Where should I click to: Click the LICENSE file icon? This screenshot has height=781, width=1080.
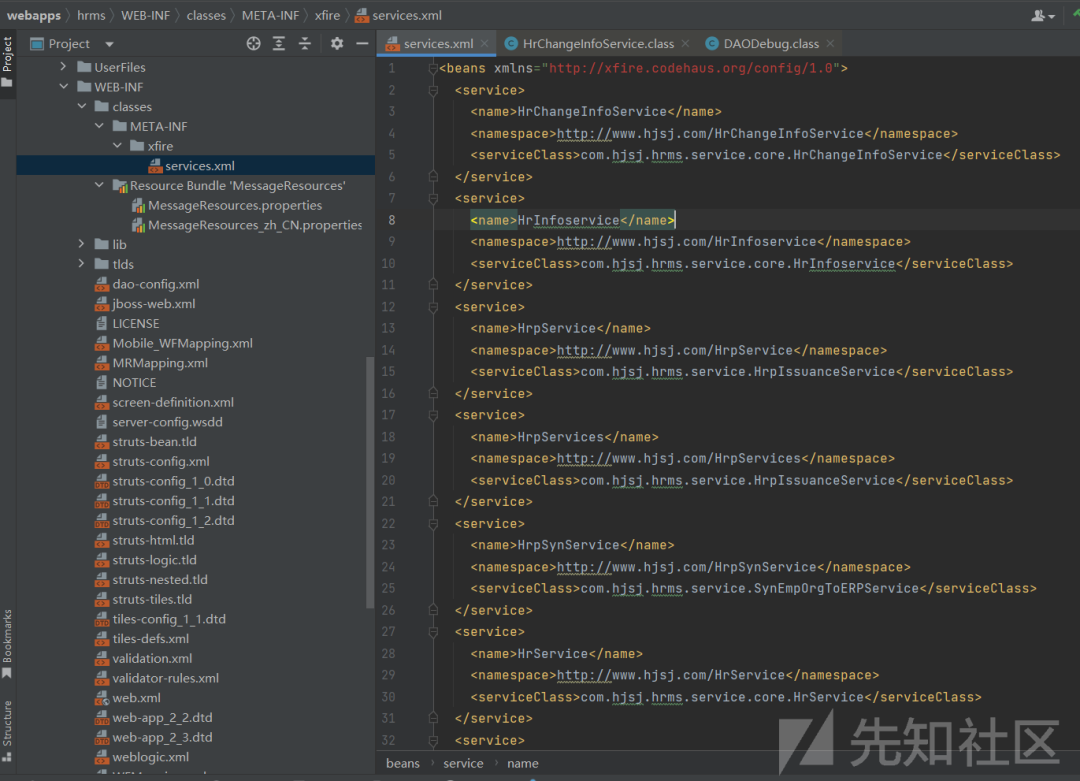coord(102,323)
